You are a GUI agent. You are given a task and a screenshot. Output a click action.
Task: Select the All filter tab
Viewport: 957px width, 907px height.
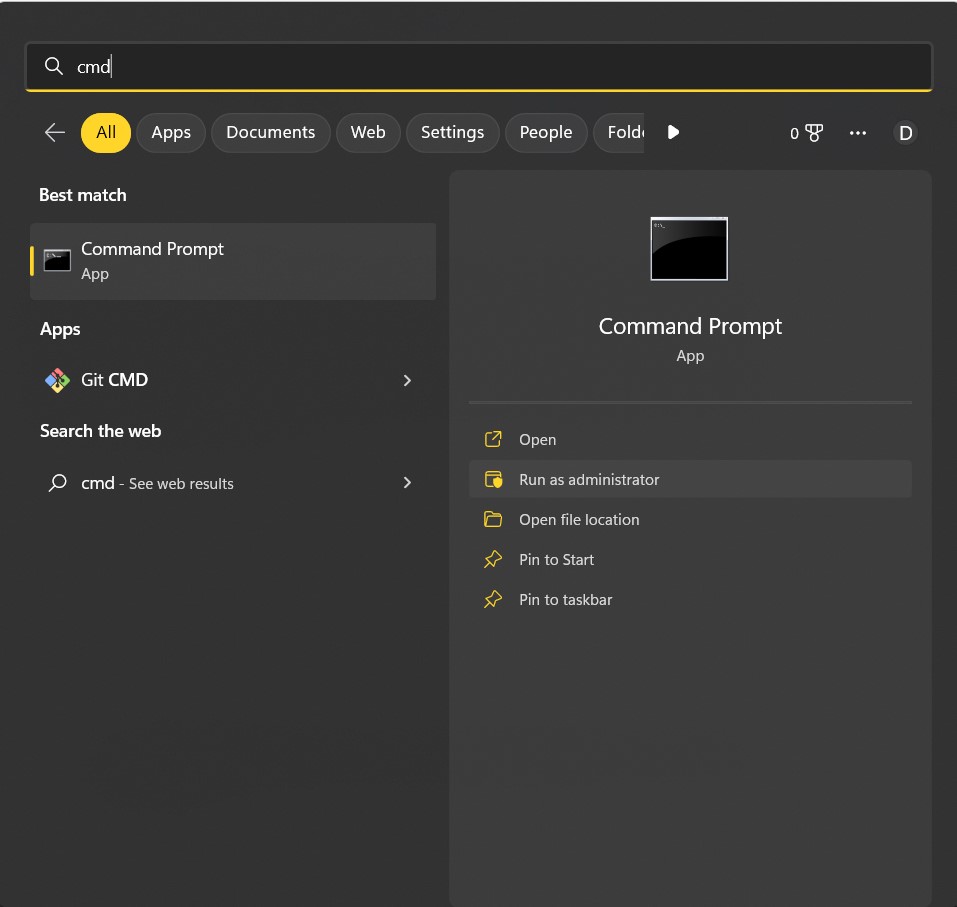coord(106,132)
